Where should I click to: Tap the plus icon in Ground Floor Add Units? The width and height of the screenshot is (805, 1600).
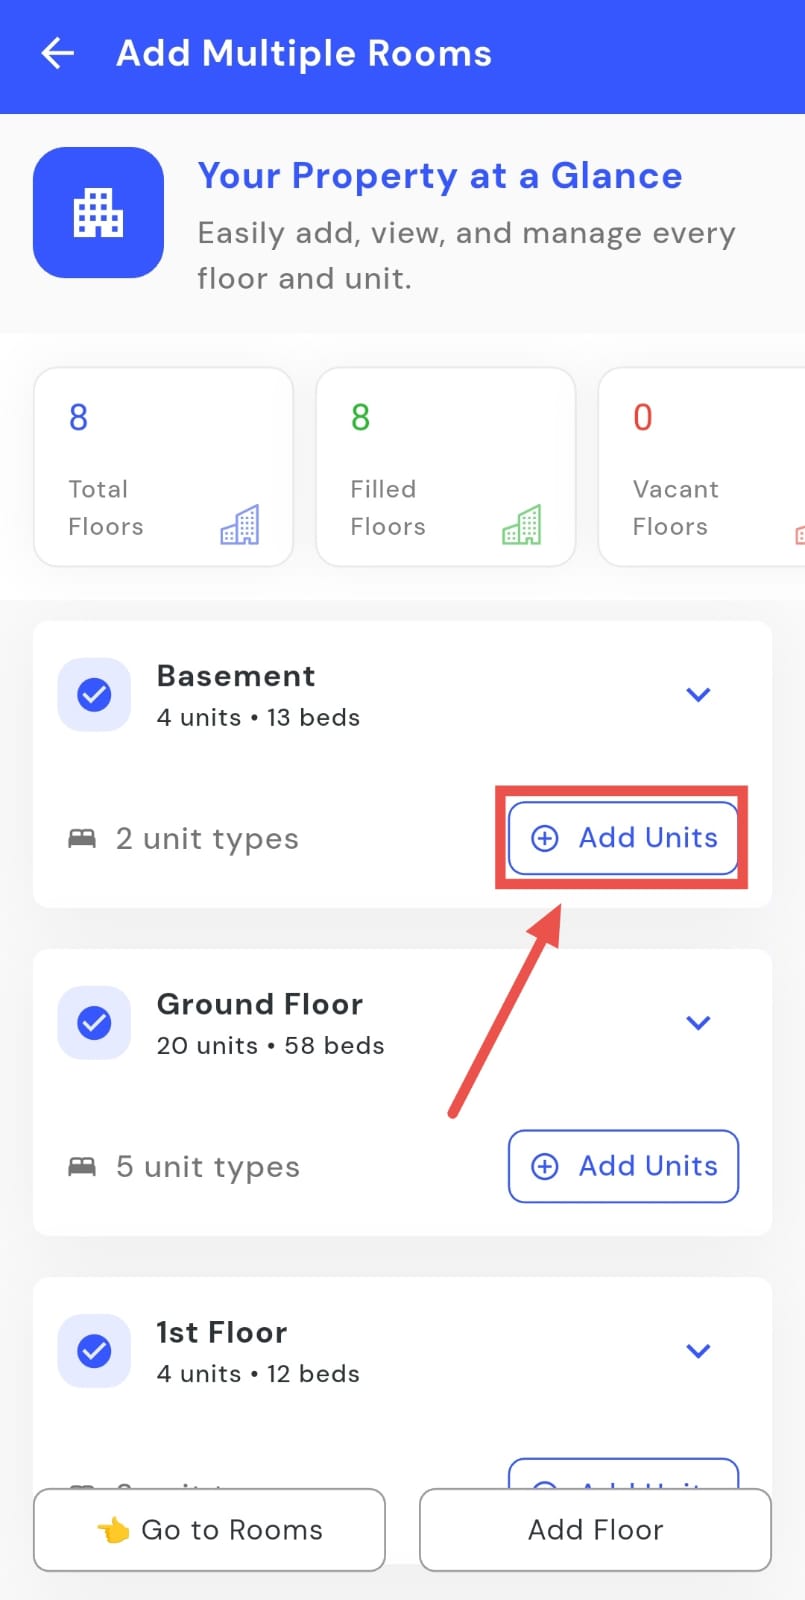(544, 1166)
